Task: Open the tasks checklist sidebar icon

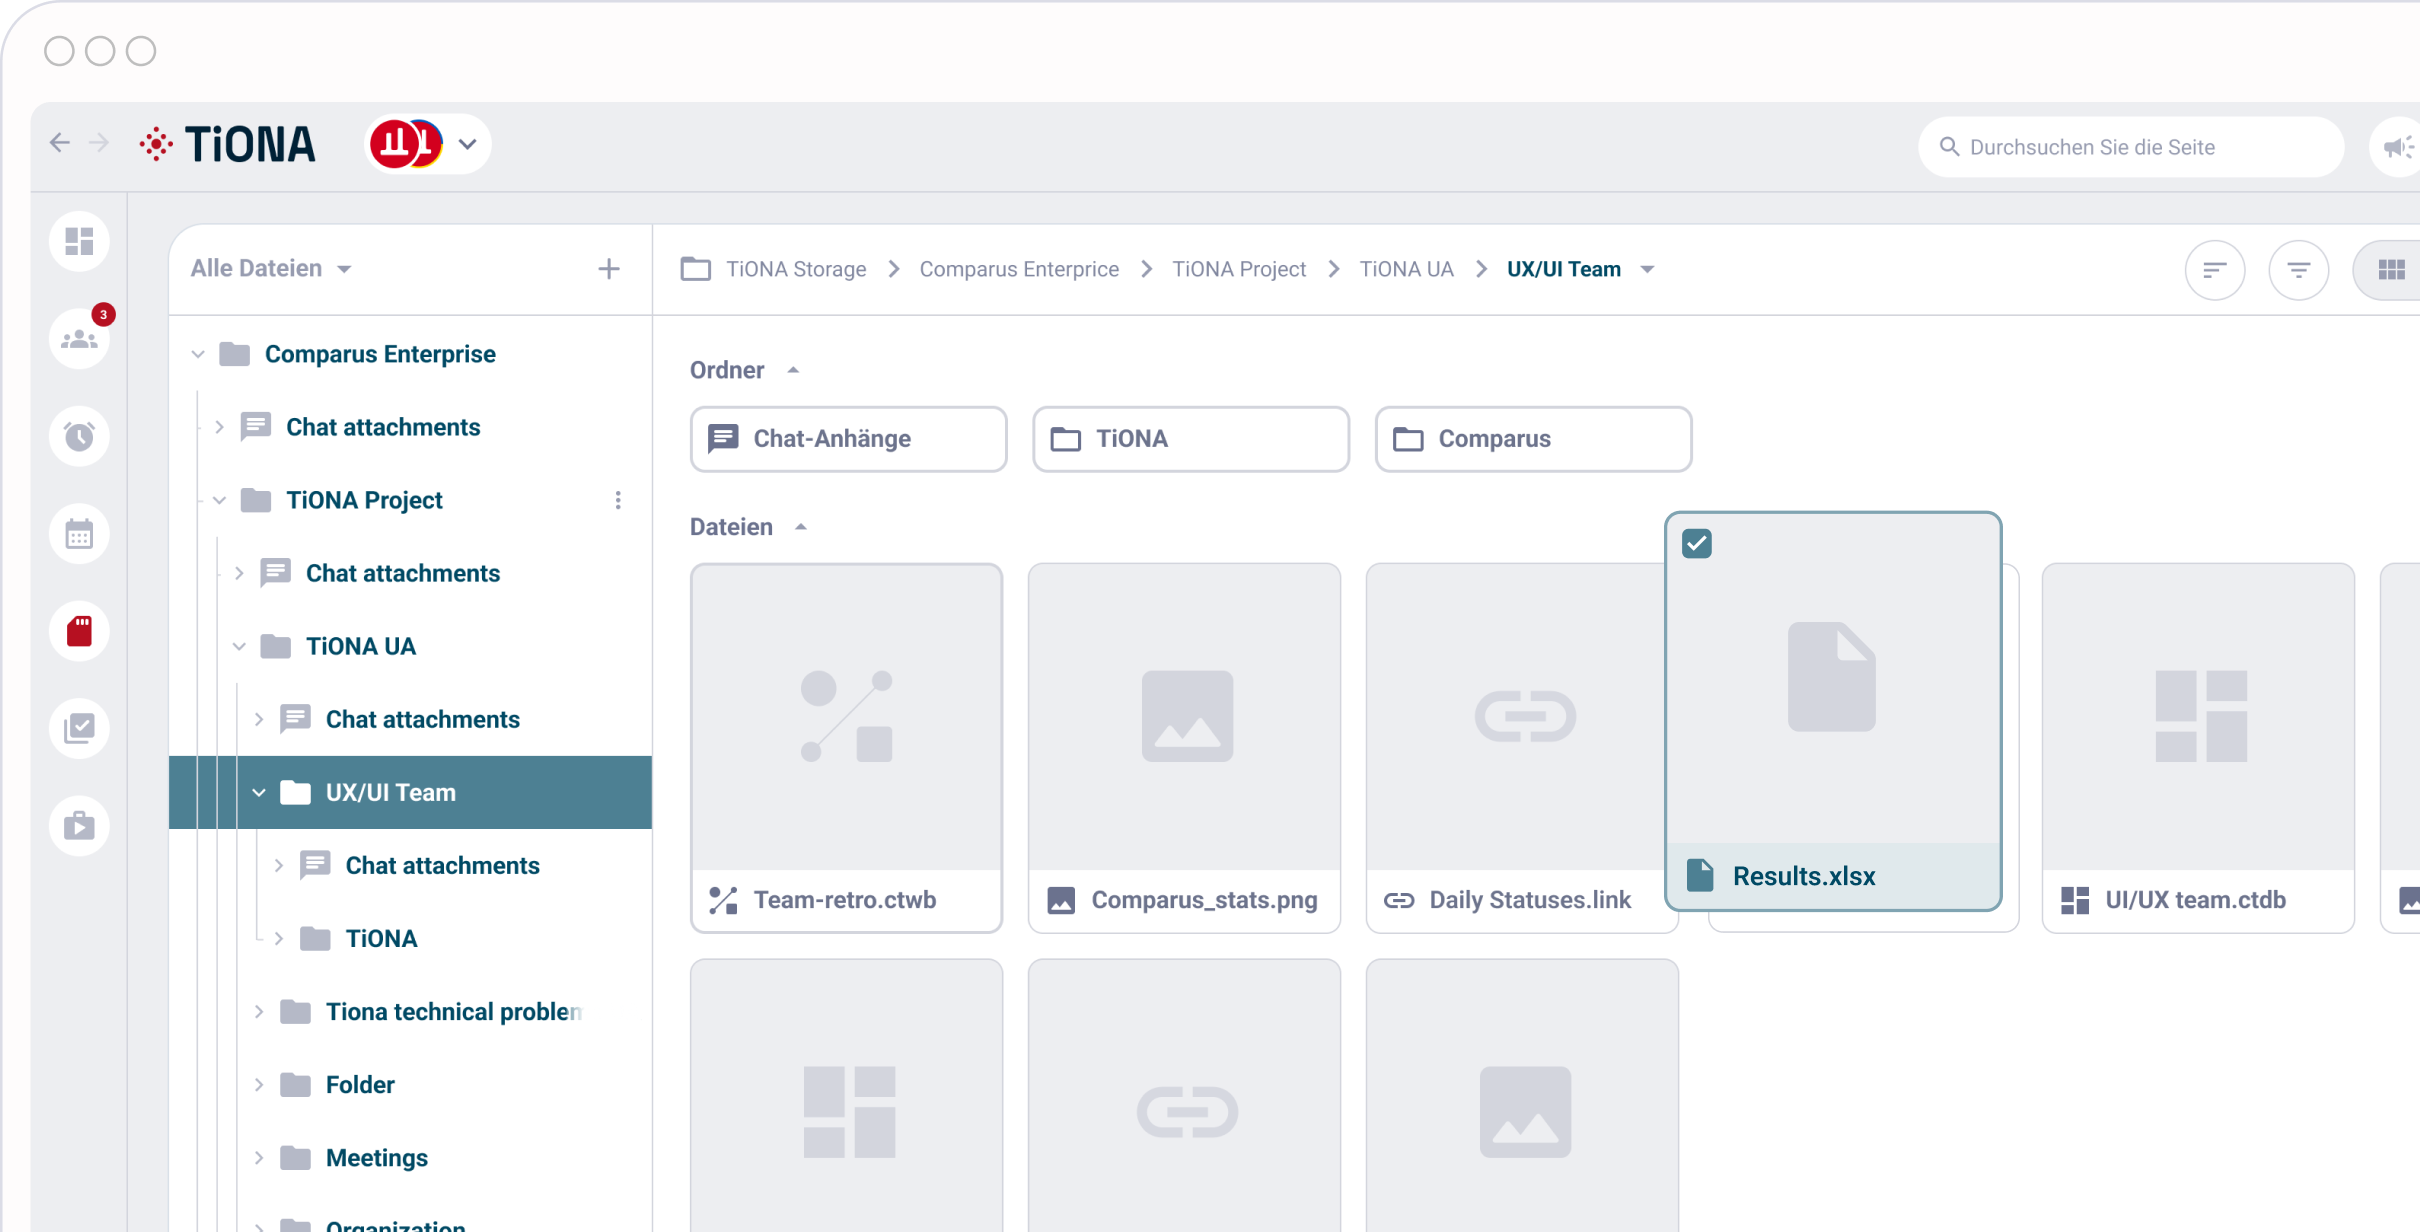Action: [79, 728]
